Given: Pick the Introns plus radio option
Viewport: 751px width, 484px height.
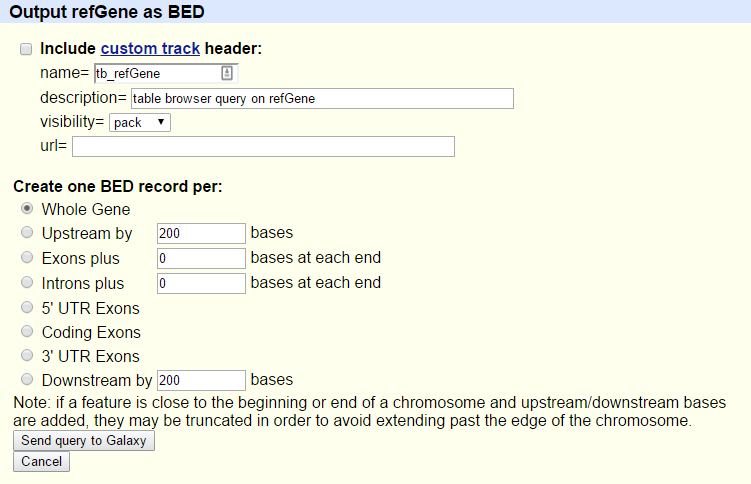Looking at the screenshot, I should click(27, 282).
